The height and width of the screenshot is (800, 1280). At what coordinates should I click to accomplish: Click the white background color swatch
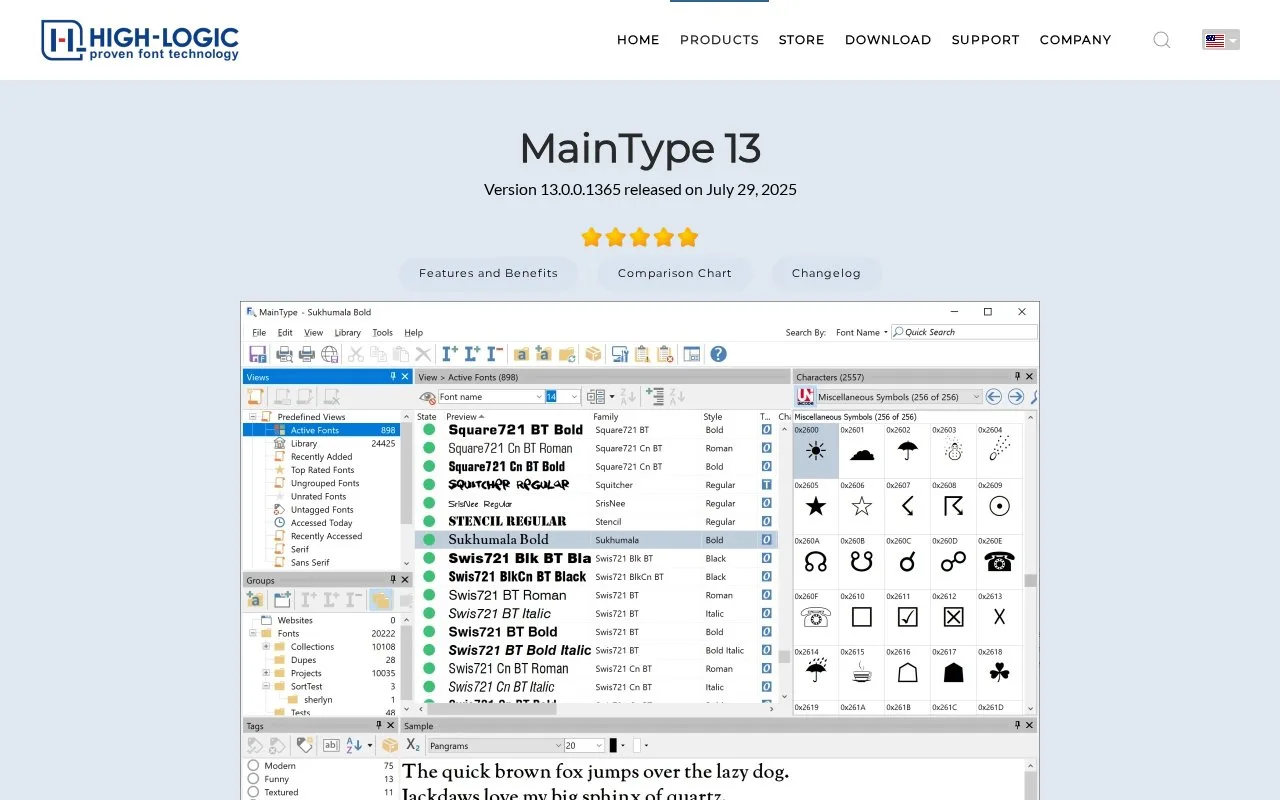tap(637, 745)
